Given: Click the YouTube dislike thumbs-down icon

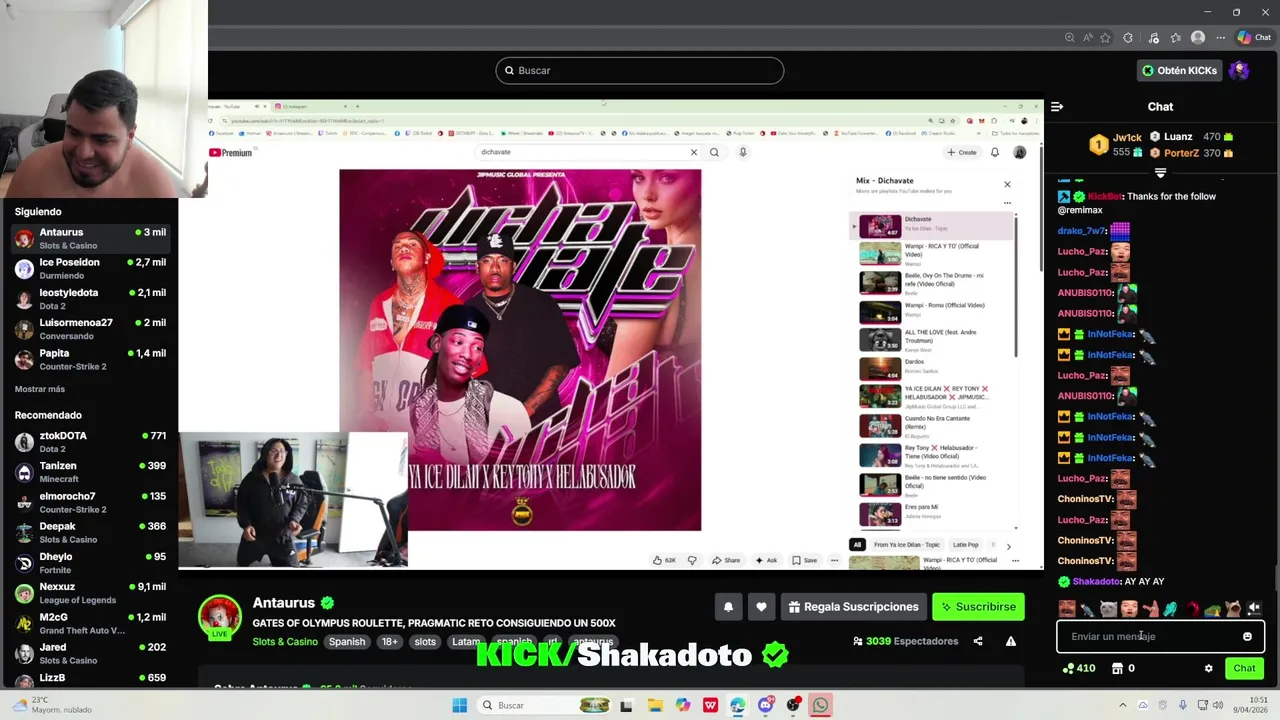Looking at the screenshot, I should pyautogui.click(x=692, y=560).
